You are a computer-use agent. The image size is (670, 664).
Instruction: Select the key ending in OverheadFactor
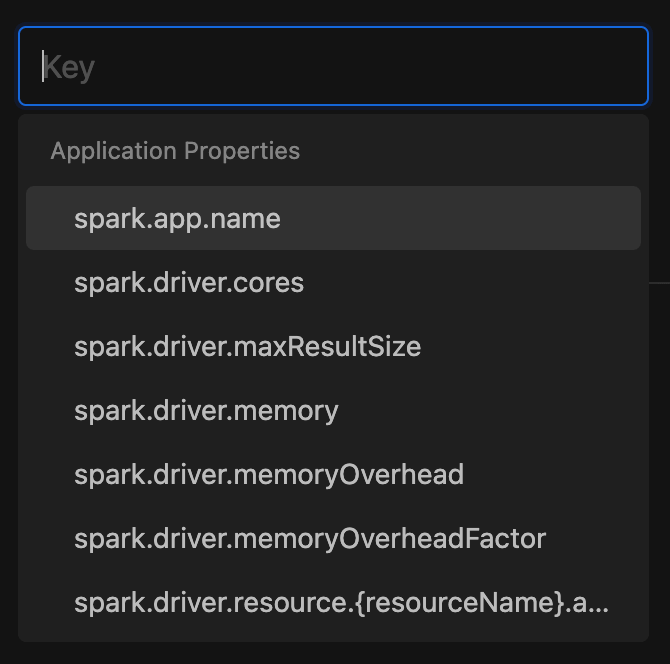tap(333, 538)
